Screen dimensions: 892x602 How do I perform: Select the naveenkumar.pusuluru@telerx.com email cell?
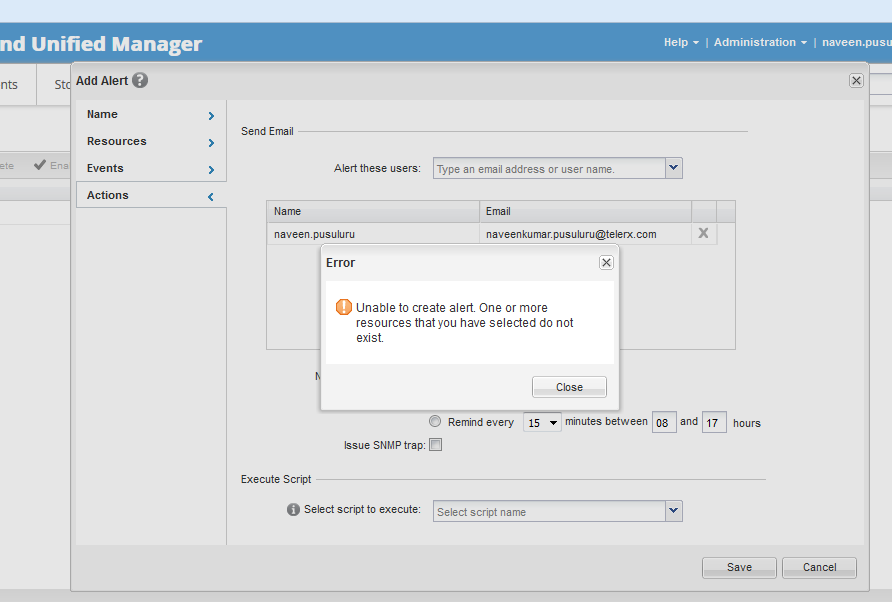(x=585, y=234)
